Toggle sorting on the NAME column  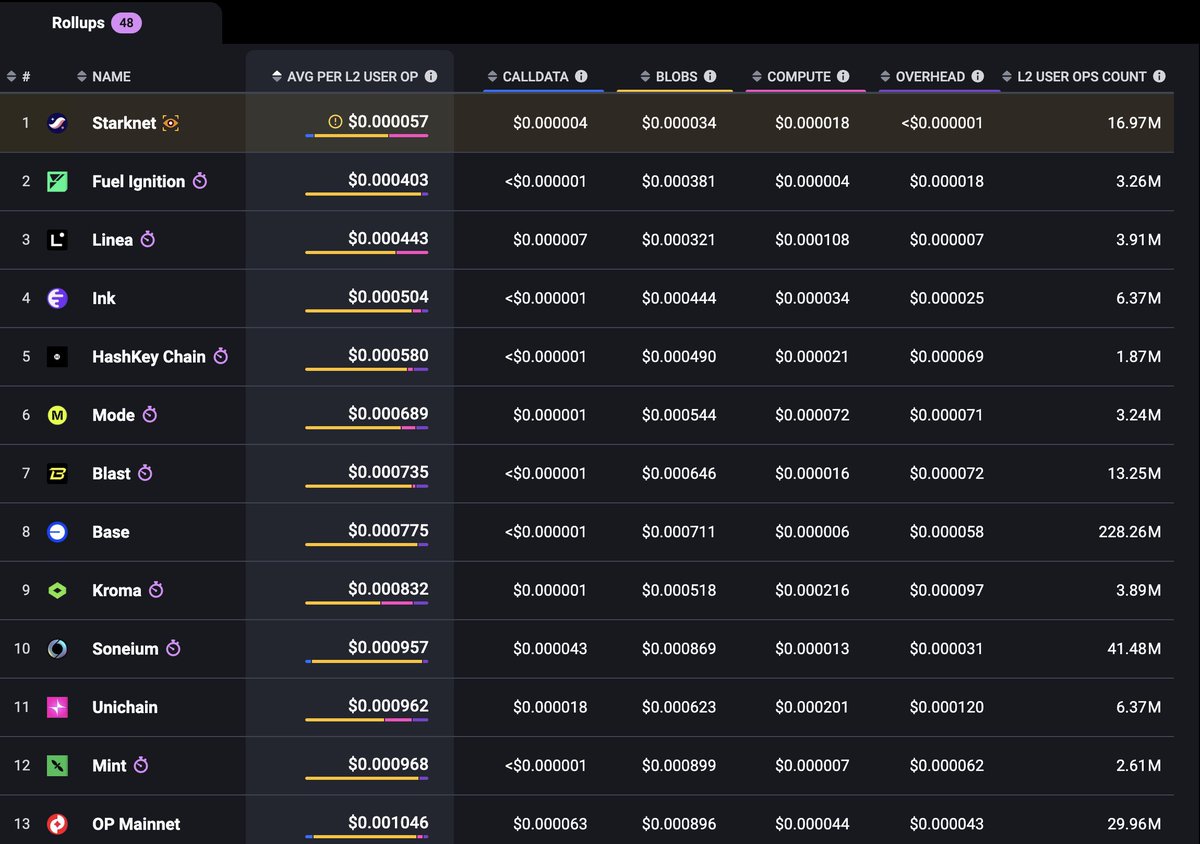[82, 76]
